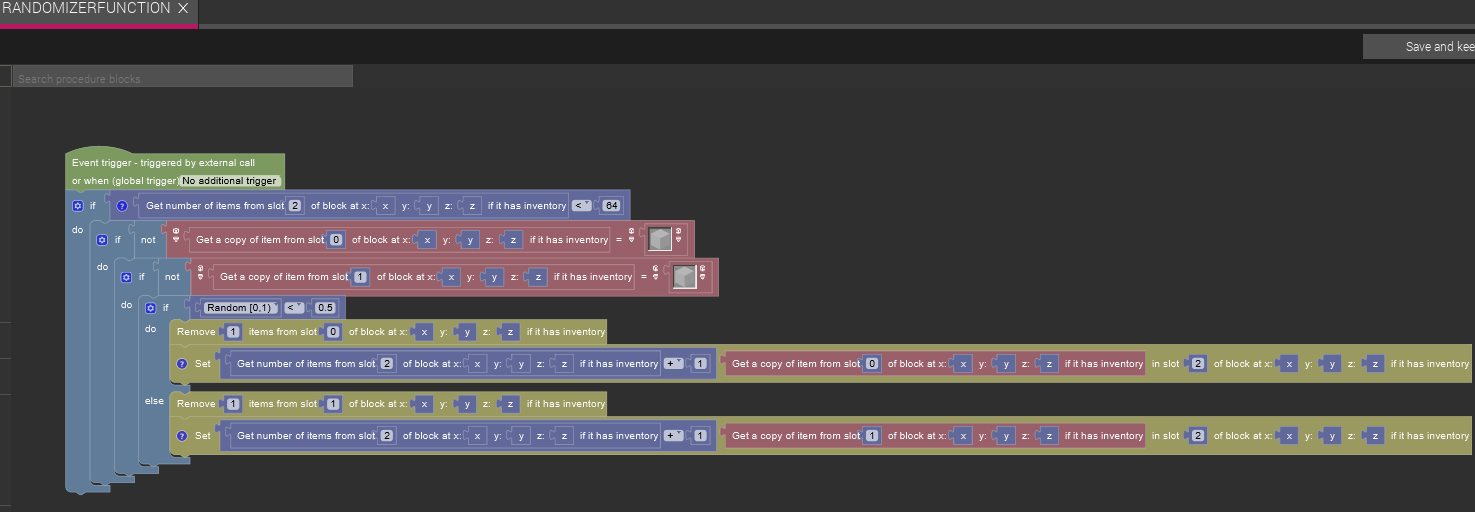Open the less-than operator dropdown before 0.5
The height and width of the screenshot is (512, 1475).
(x=293, y=308)
